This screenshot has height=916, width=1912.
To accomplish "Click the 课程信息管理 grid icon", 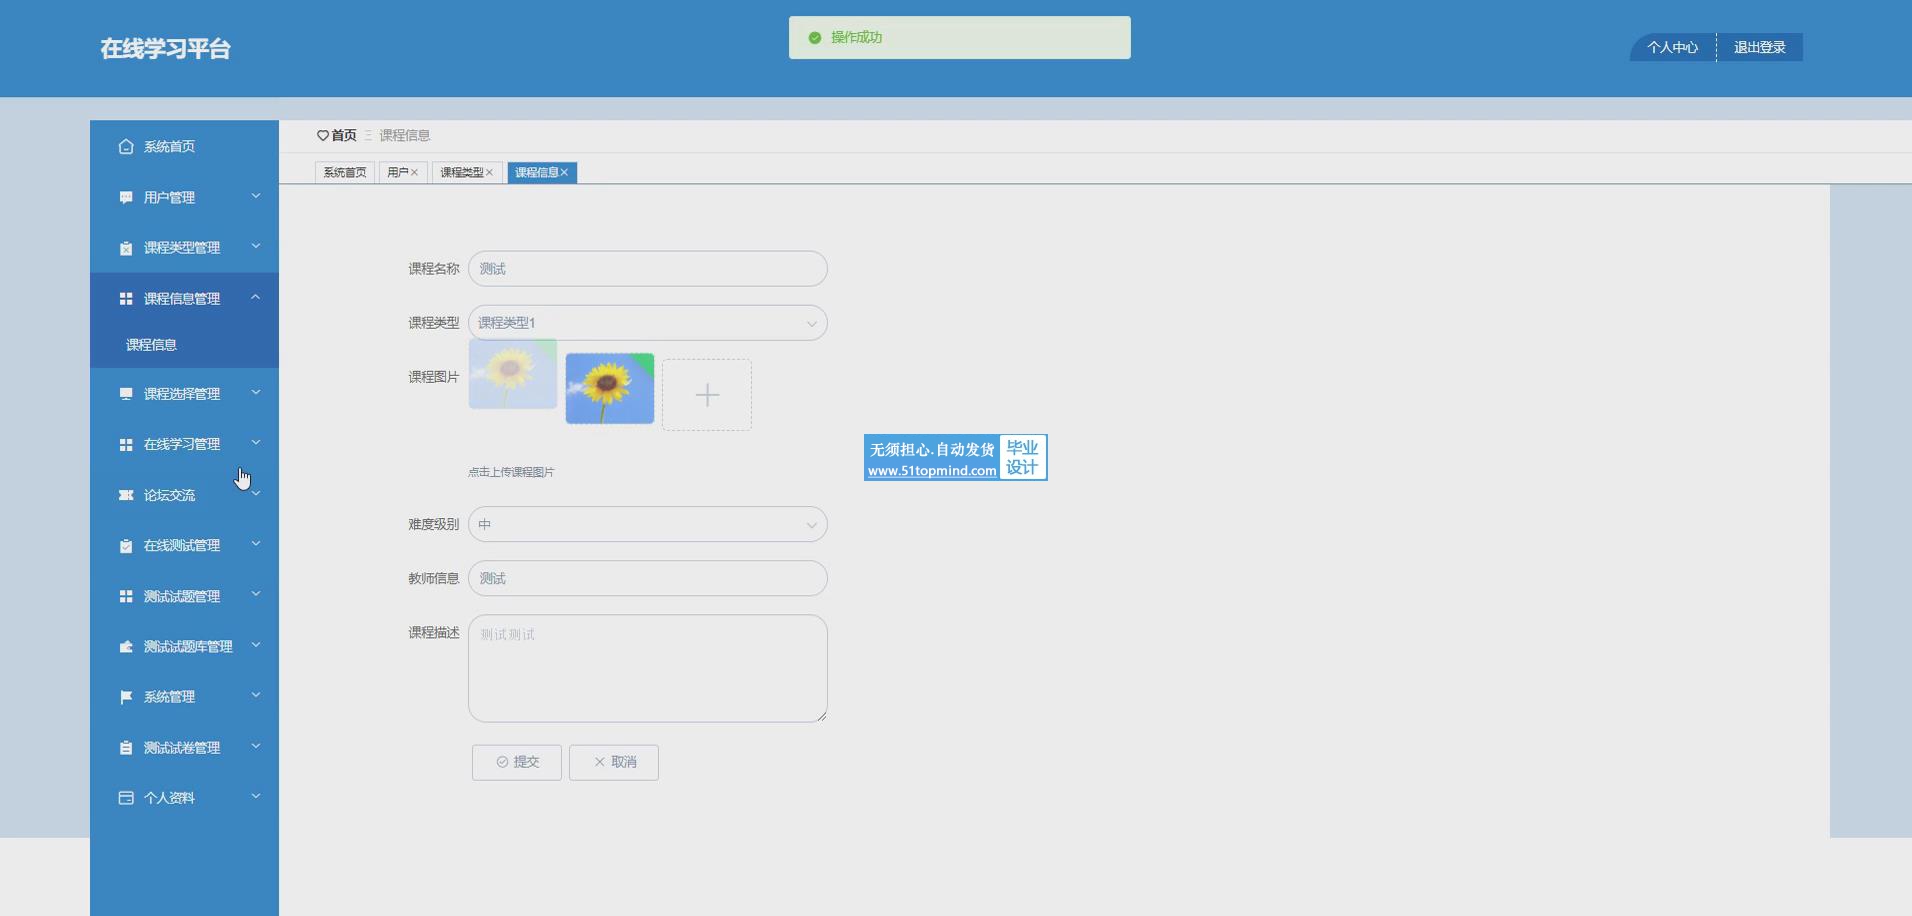I will [126, 299].
